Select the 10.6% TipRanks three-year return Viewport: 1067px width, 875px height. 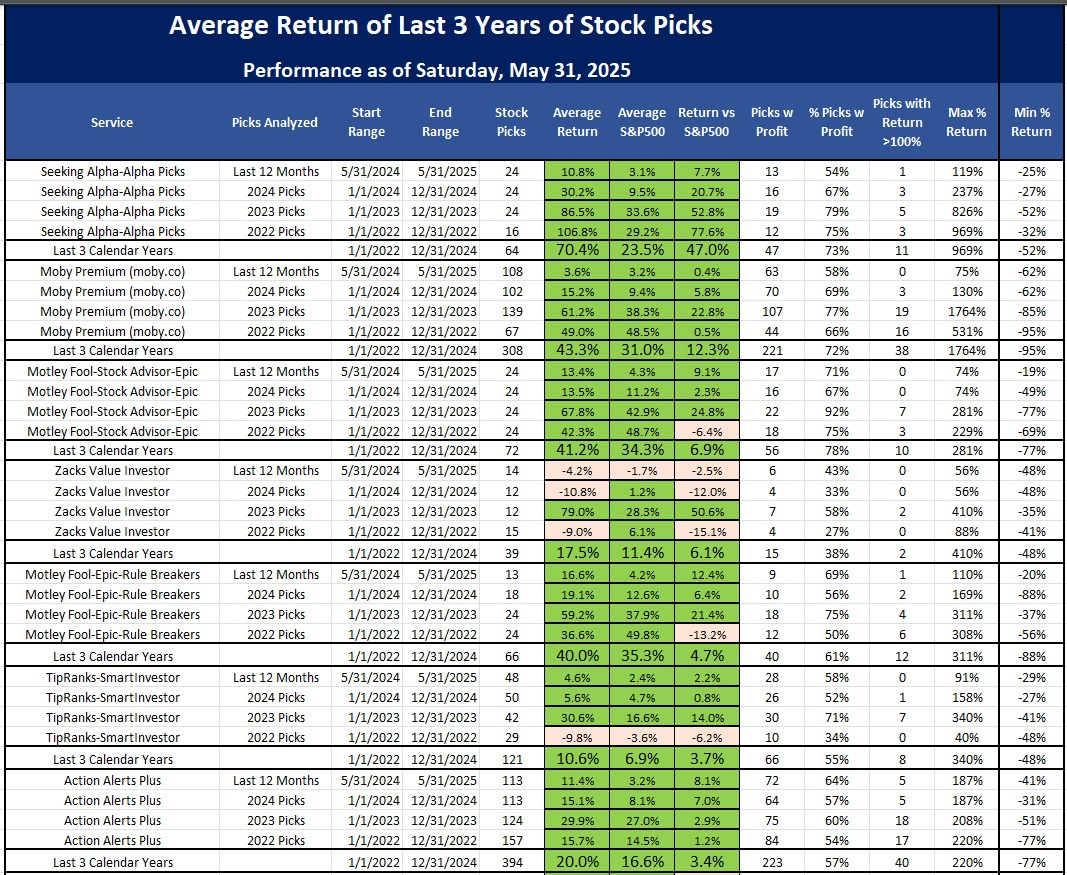point(576,759)
